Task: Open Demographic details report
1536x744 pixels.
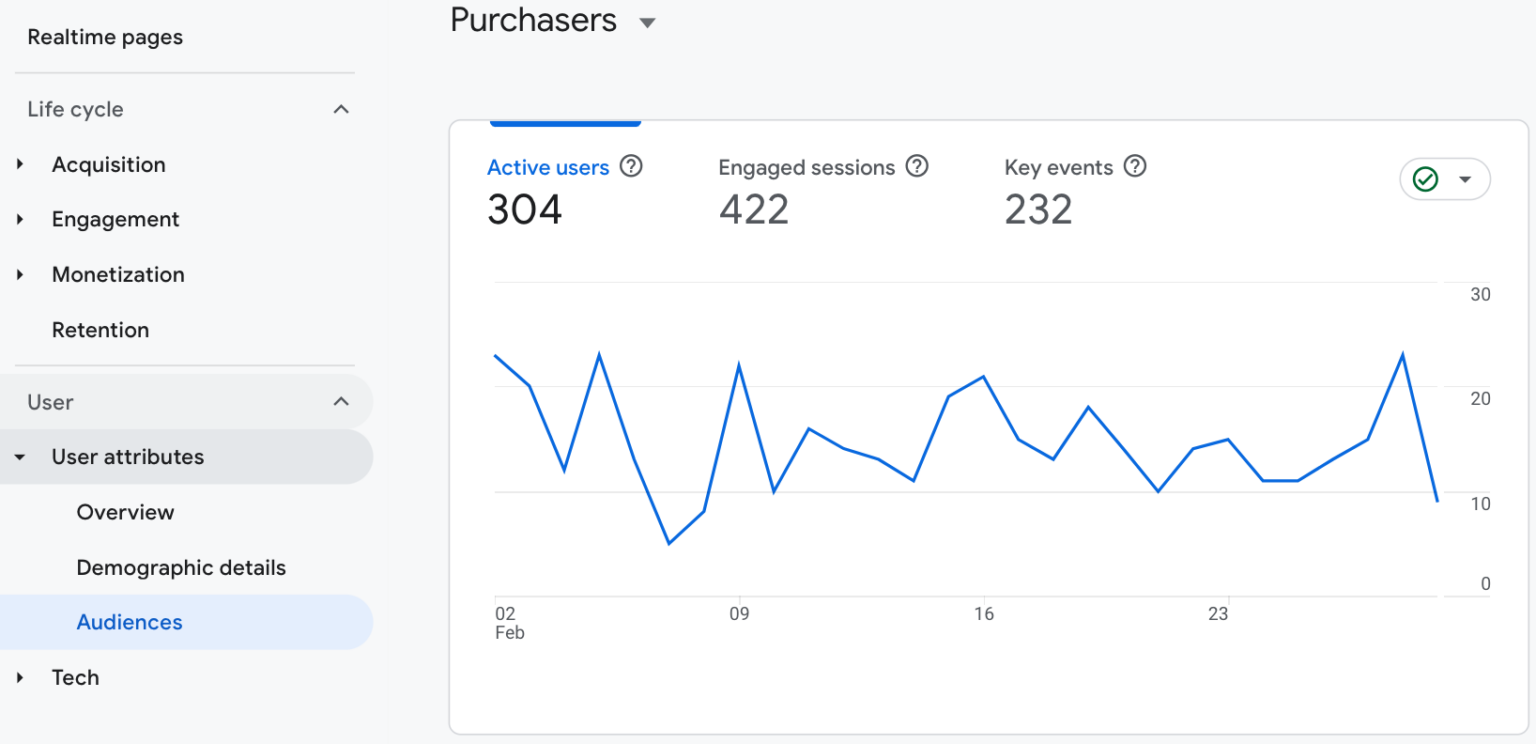Action: (x=181, y=568)
